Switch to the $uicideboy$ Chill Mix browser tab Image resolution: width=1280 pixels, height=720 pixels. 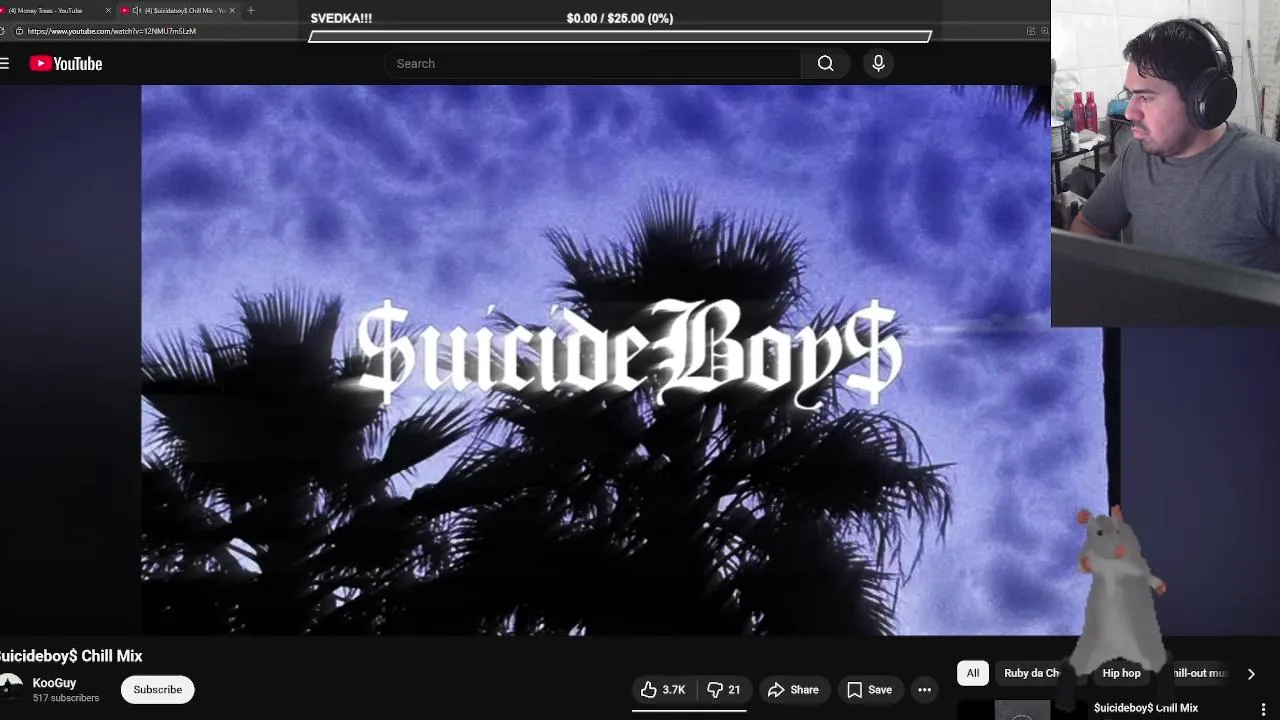[178, 10]
